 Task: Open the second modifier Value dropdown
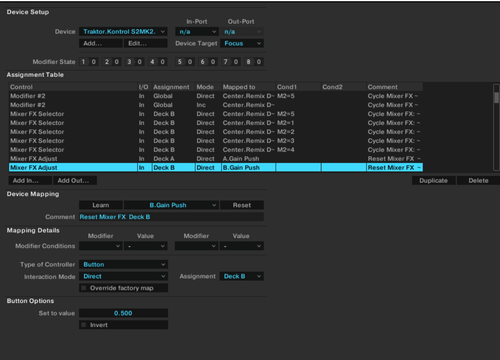[242, 246]
